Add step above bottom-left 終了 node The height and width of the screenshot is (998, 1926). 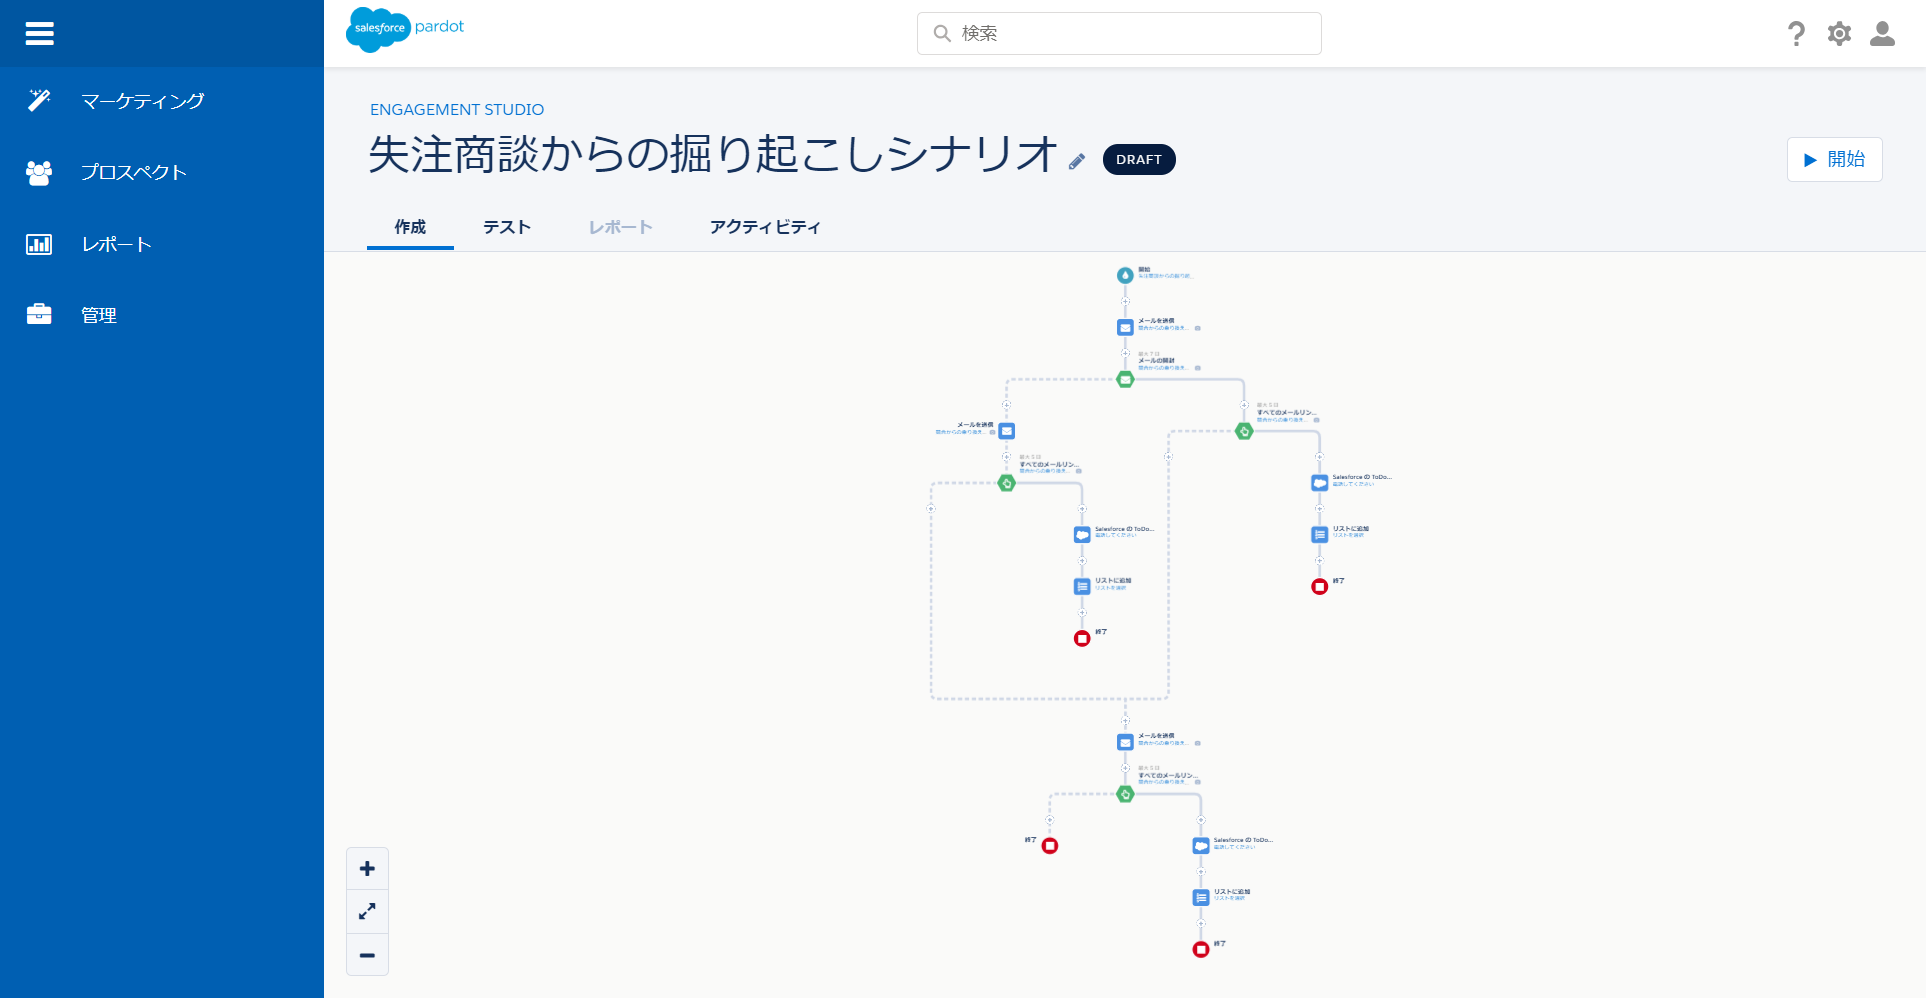point(1050,820)
